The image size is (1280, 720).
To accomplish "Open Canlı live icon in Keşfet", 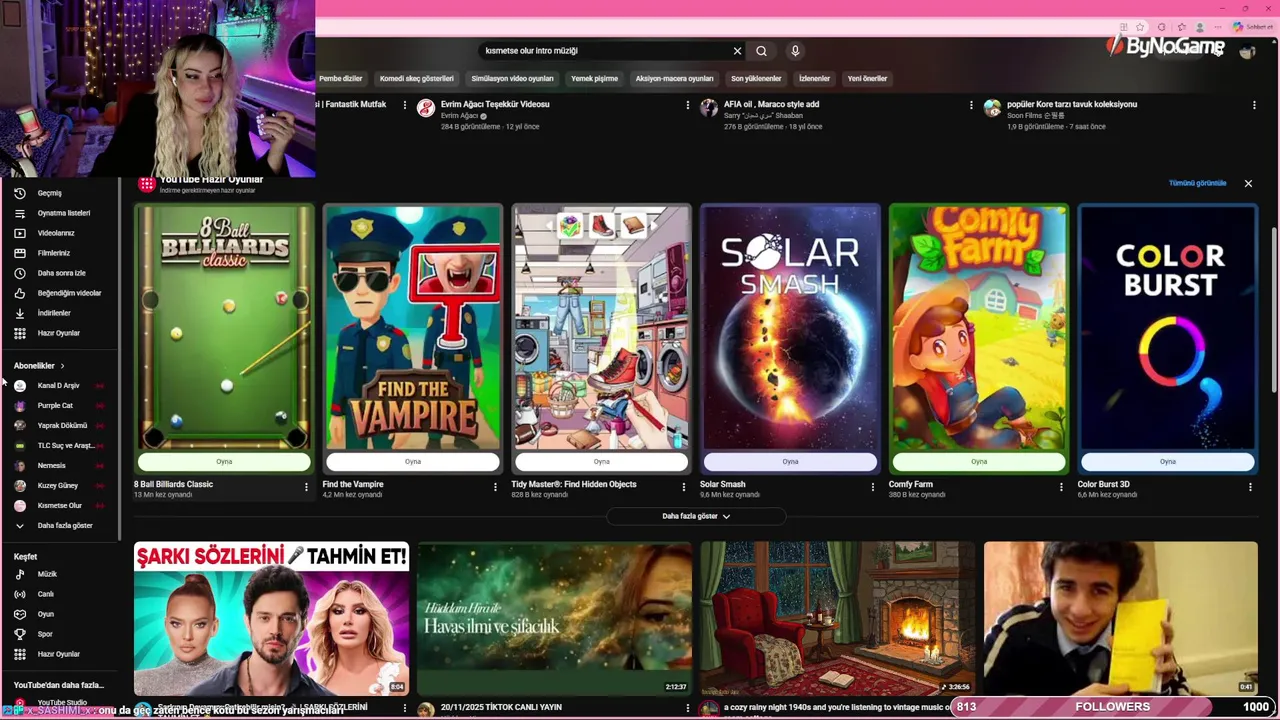I will tap(19, 594).
